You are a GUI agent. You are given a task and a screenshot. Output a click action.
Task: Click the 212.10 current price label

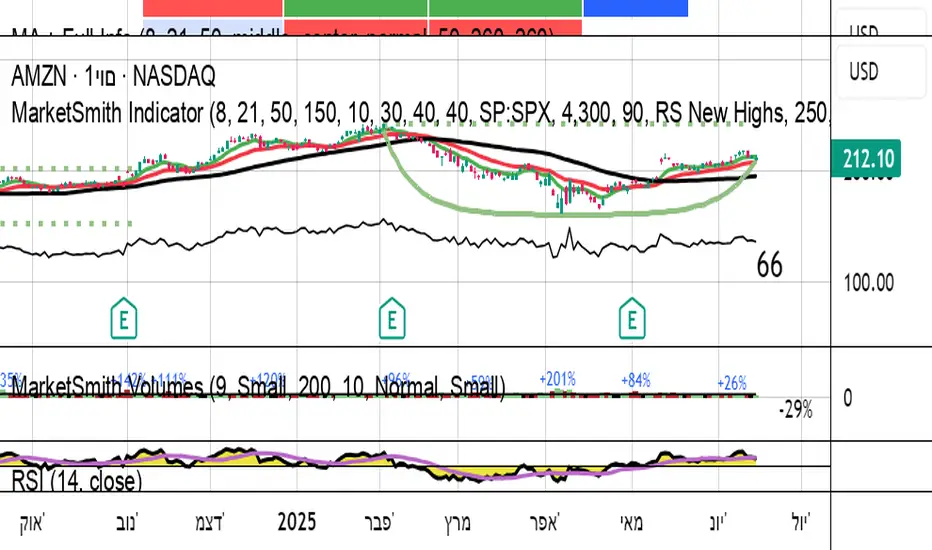868,159
